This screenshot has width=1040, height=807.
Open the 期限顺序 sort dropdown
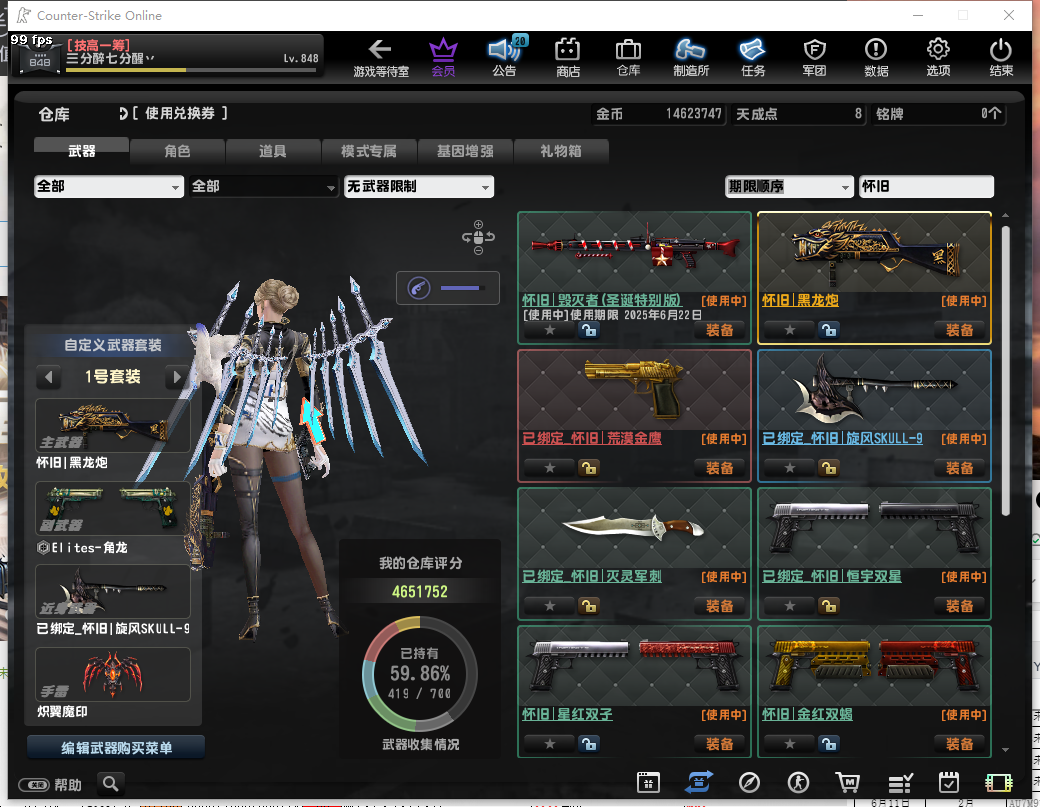[789, 186]
